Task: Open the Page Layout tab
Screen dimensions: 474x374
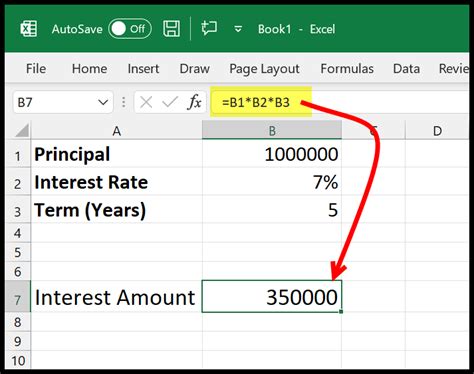Action: (x=264, y=69)
